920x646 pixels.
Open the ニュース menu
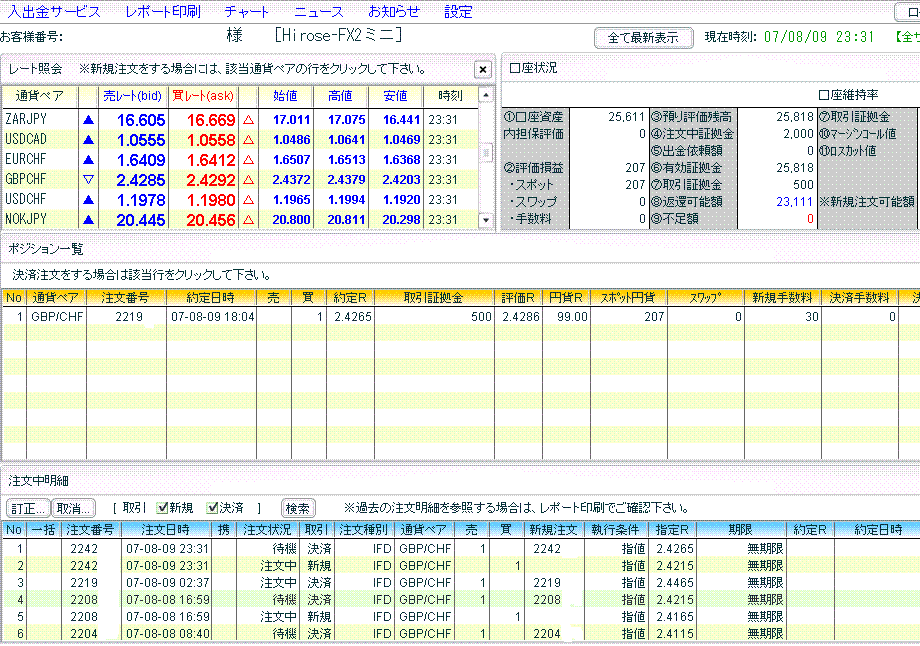[319, 12]
